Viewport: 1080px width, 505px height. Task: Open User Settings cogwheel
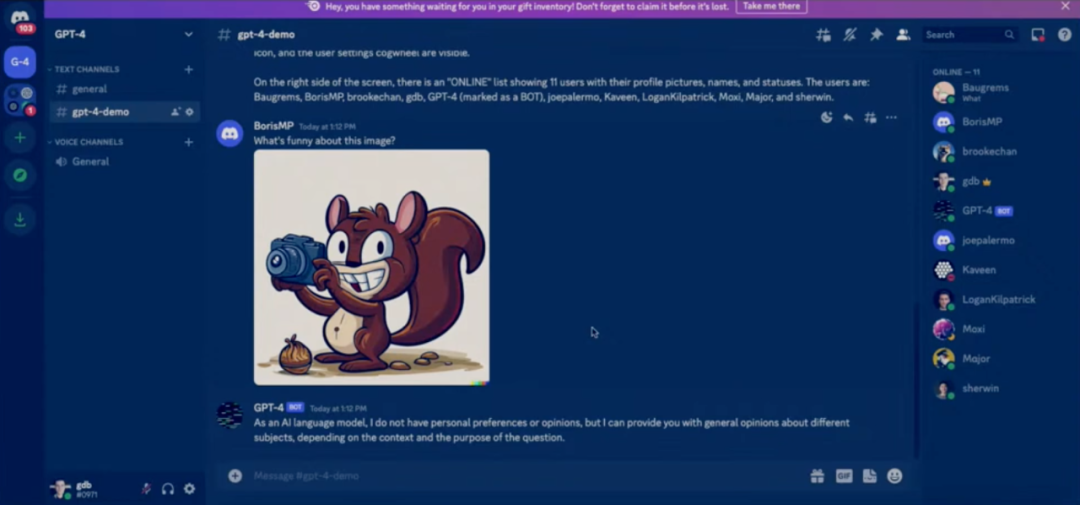point(189,489)
